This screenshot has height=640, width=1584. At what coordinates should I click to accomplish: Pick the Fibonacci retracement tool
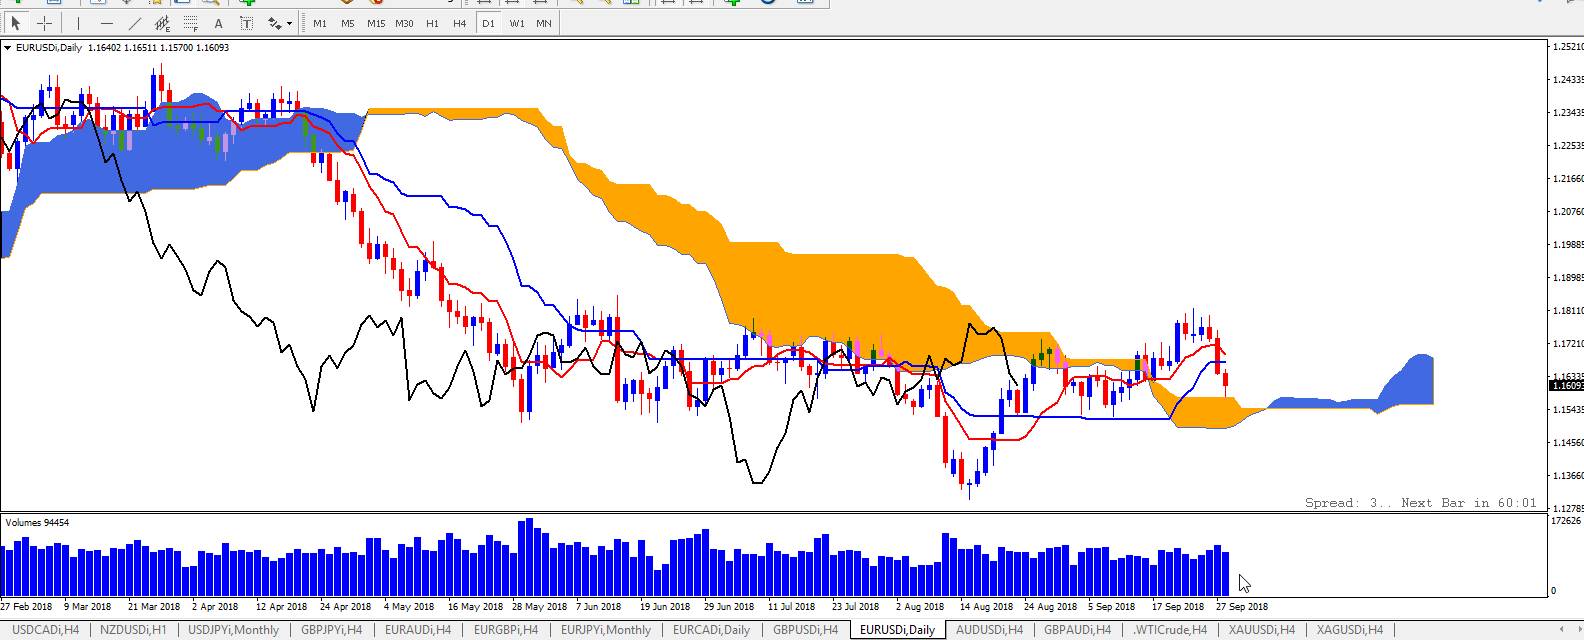pos(190,23)
